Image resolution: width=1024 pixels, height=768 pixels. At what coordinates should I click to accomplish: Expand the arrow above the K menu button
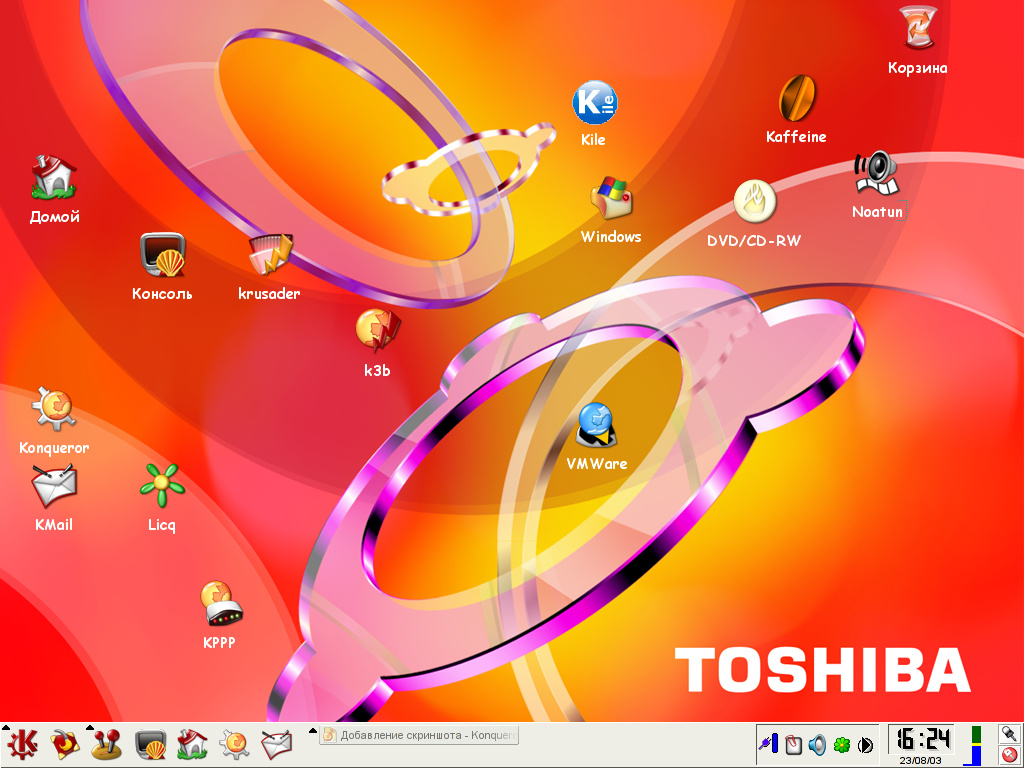pos(6,727)
